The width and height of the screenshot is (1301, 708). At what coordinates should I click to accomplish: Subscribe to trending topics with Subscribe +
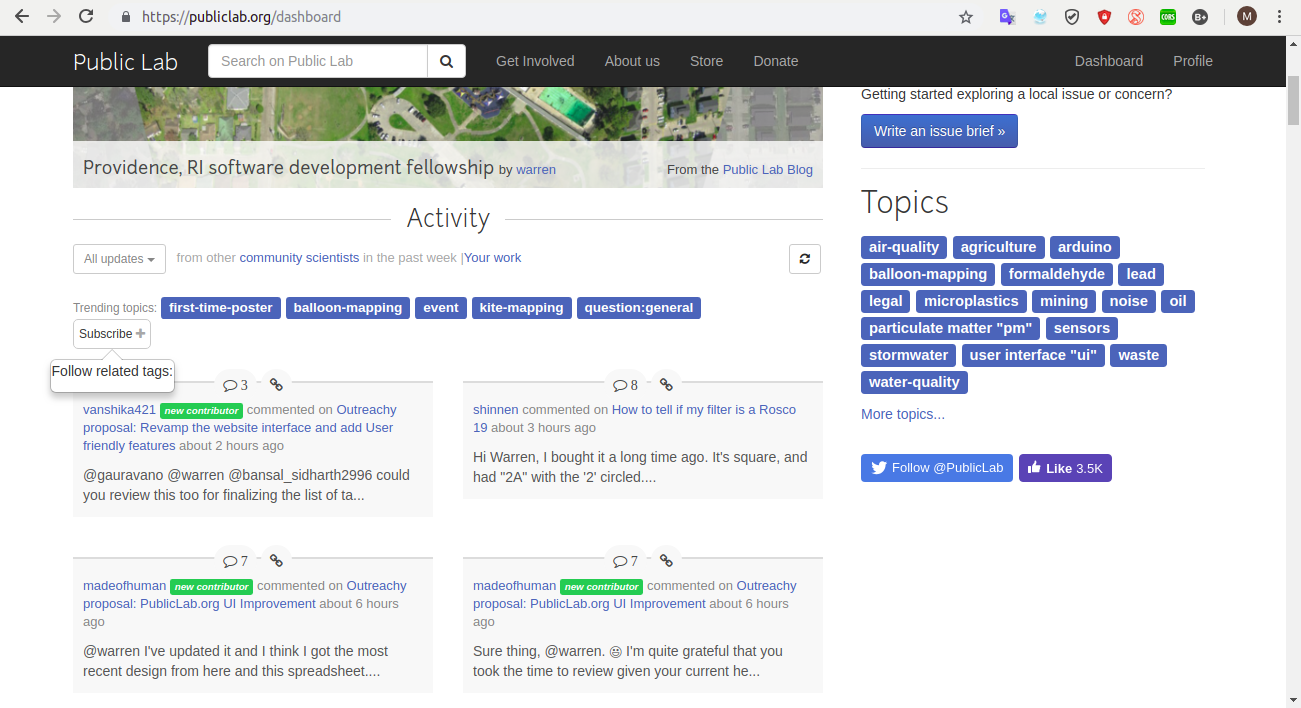tap(111, 333)
